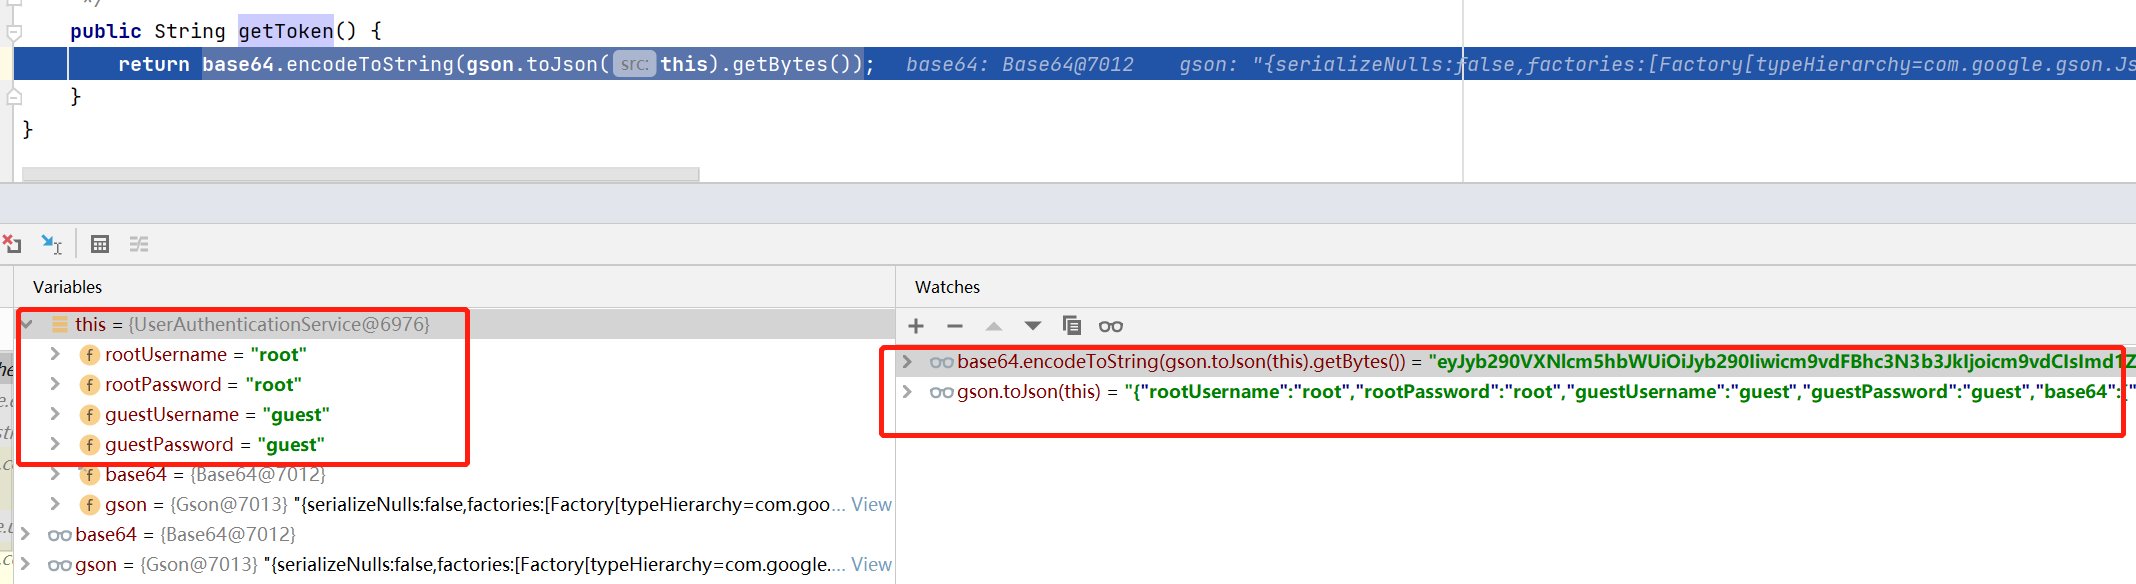Expand the rootPassword field node
This screenshot has height=584, width=2136.
pos(55,384)
